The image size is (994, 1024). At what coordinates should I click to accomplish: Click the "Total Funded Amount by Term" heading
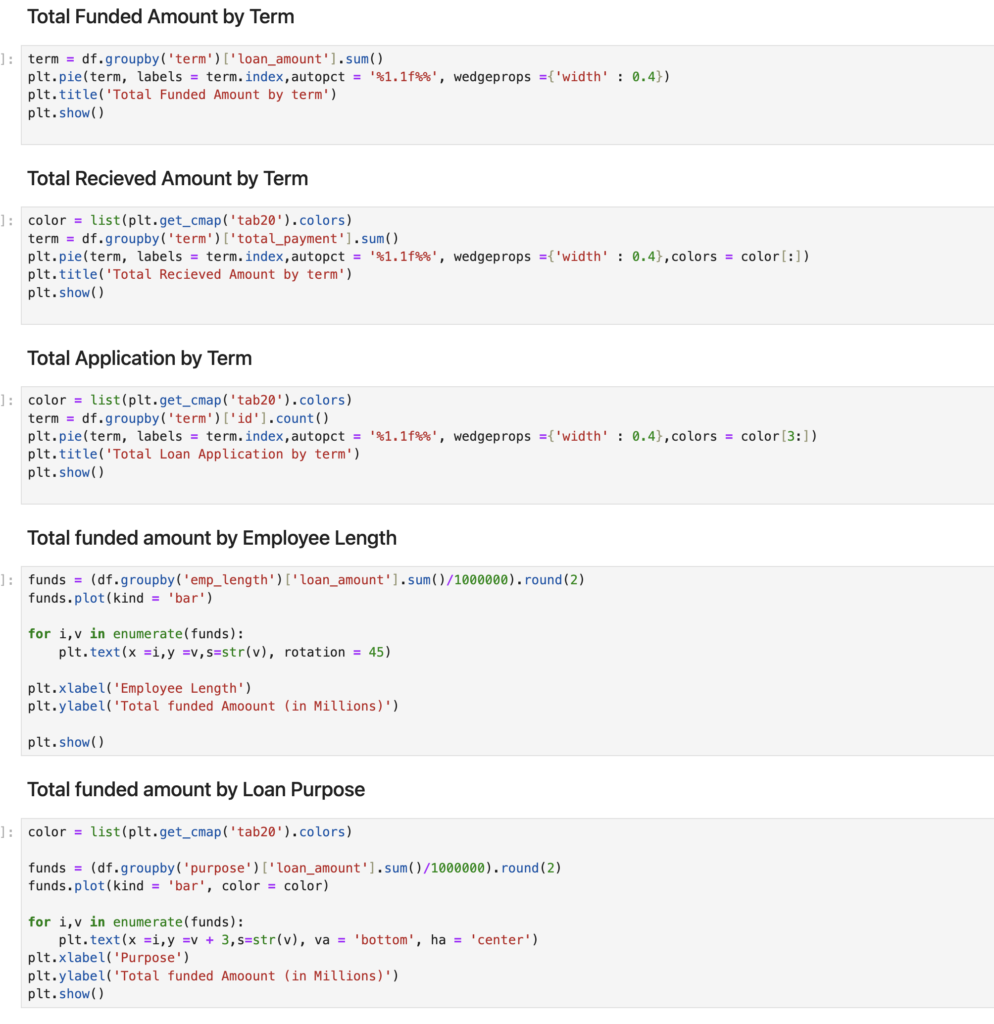160,17
